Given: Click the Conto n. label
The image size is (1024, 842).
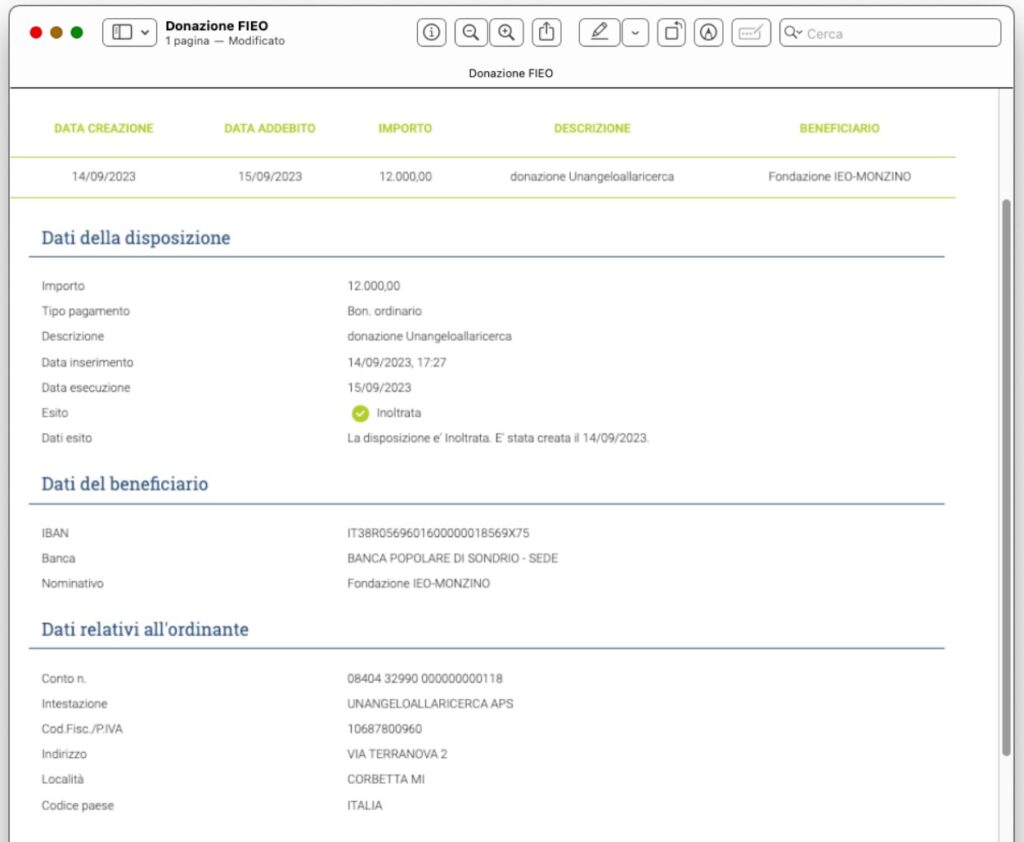Looking at the screenshot, I should (64, 679).
